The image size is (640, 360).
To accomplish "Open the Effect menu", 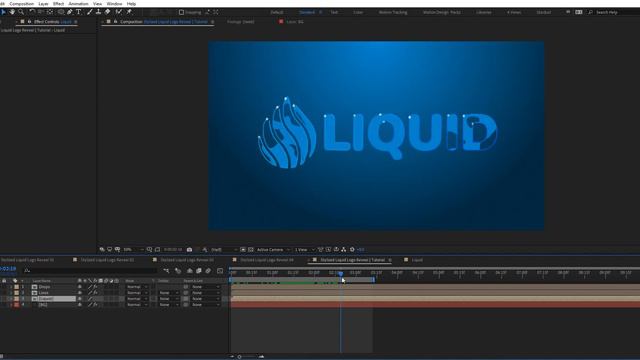I will [x=58, y=4].
